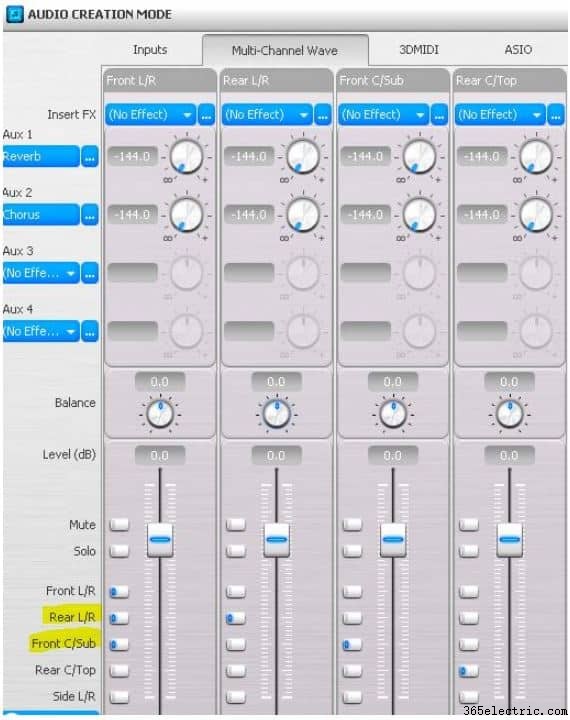Open Aux 4 effect dropdown
Viewport: 570px width, 720px height.
pyautogui.click(x=41, y=332)
